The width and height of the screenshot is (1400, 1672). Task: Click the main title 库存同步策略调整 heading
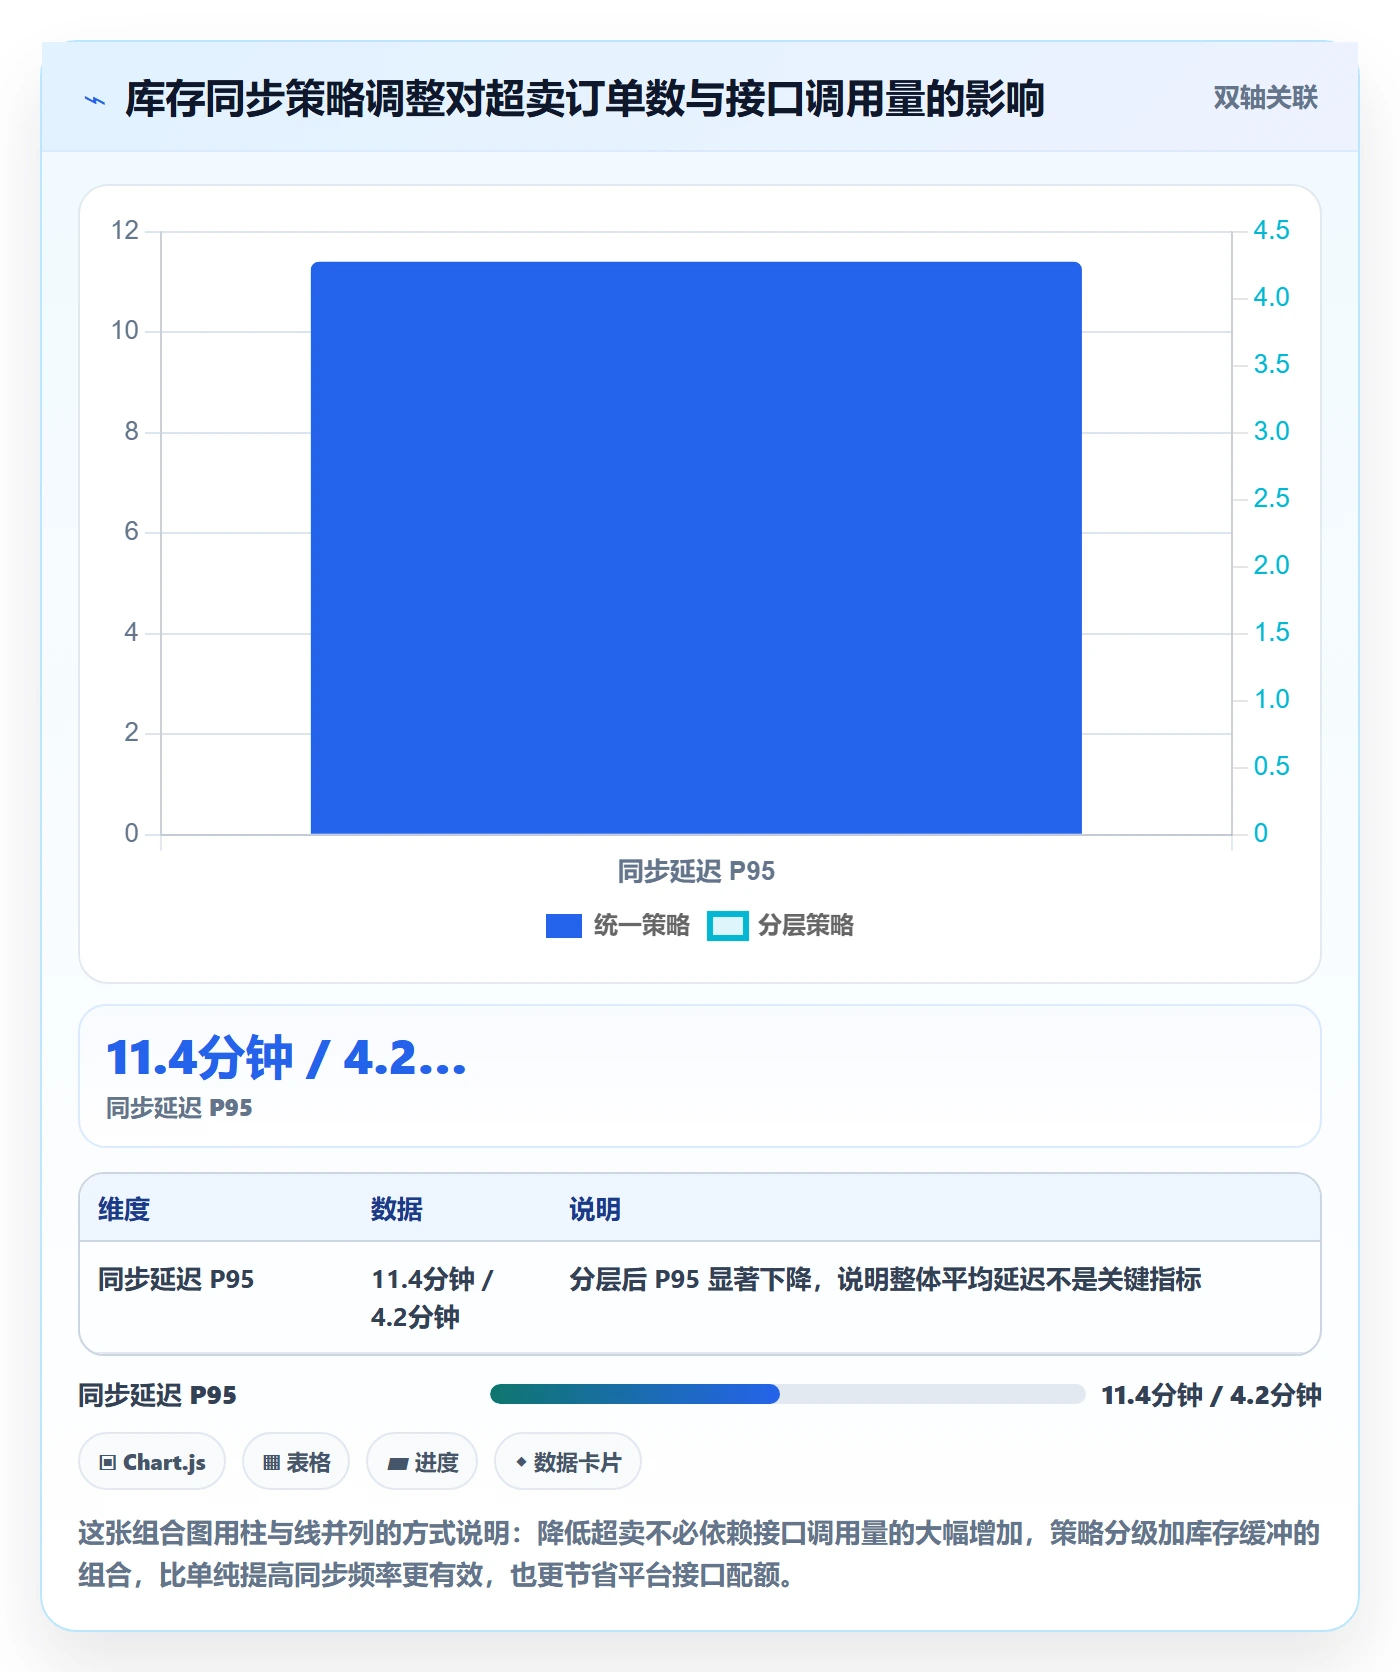(x=585, y=99)
